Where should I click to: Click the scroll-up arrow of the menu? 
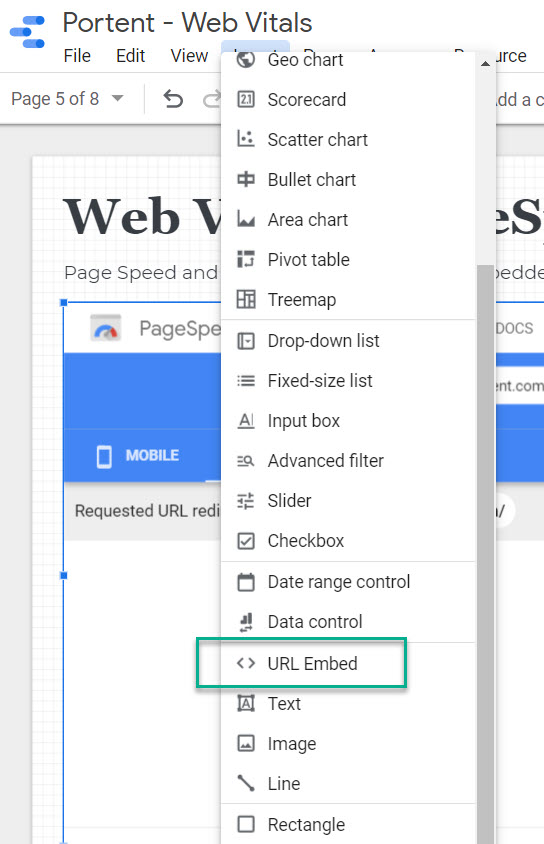pos(485,64)
